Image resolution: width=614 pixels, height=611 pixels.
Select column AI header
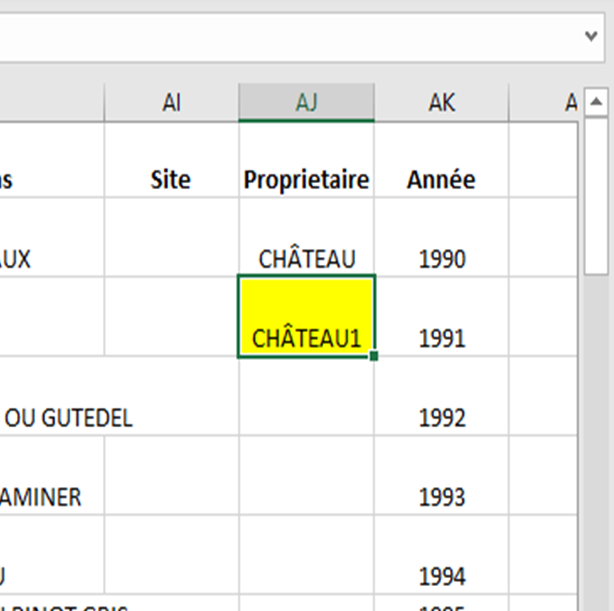click(x=171, y=103)
